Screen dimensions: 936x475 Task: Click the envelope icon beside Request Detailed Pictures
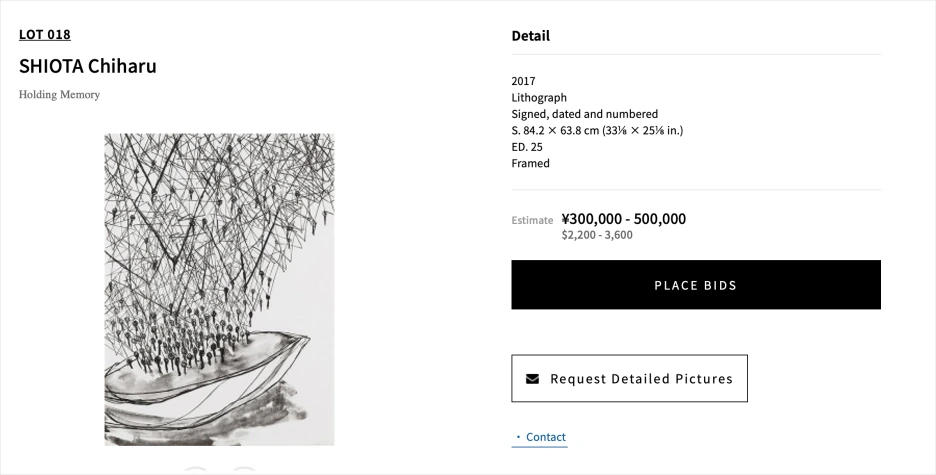pyautogui.click(x=532, y=379)
